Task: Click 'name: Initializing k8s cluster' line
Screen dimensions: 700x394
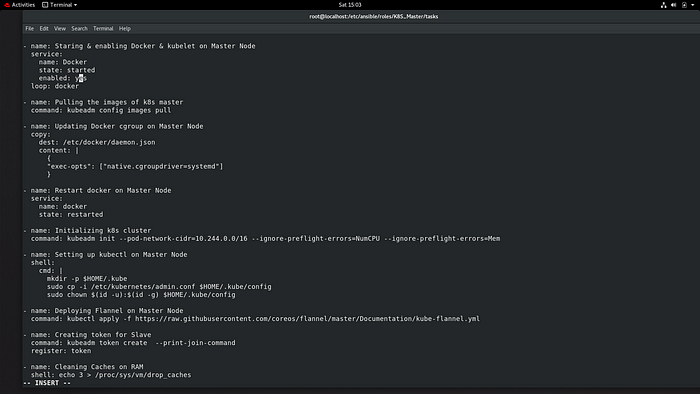Action: [91, 231]
